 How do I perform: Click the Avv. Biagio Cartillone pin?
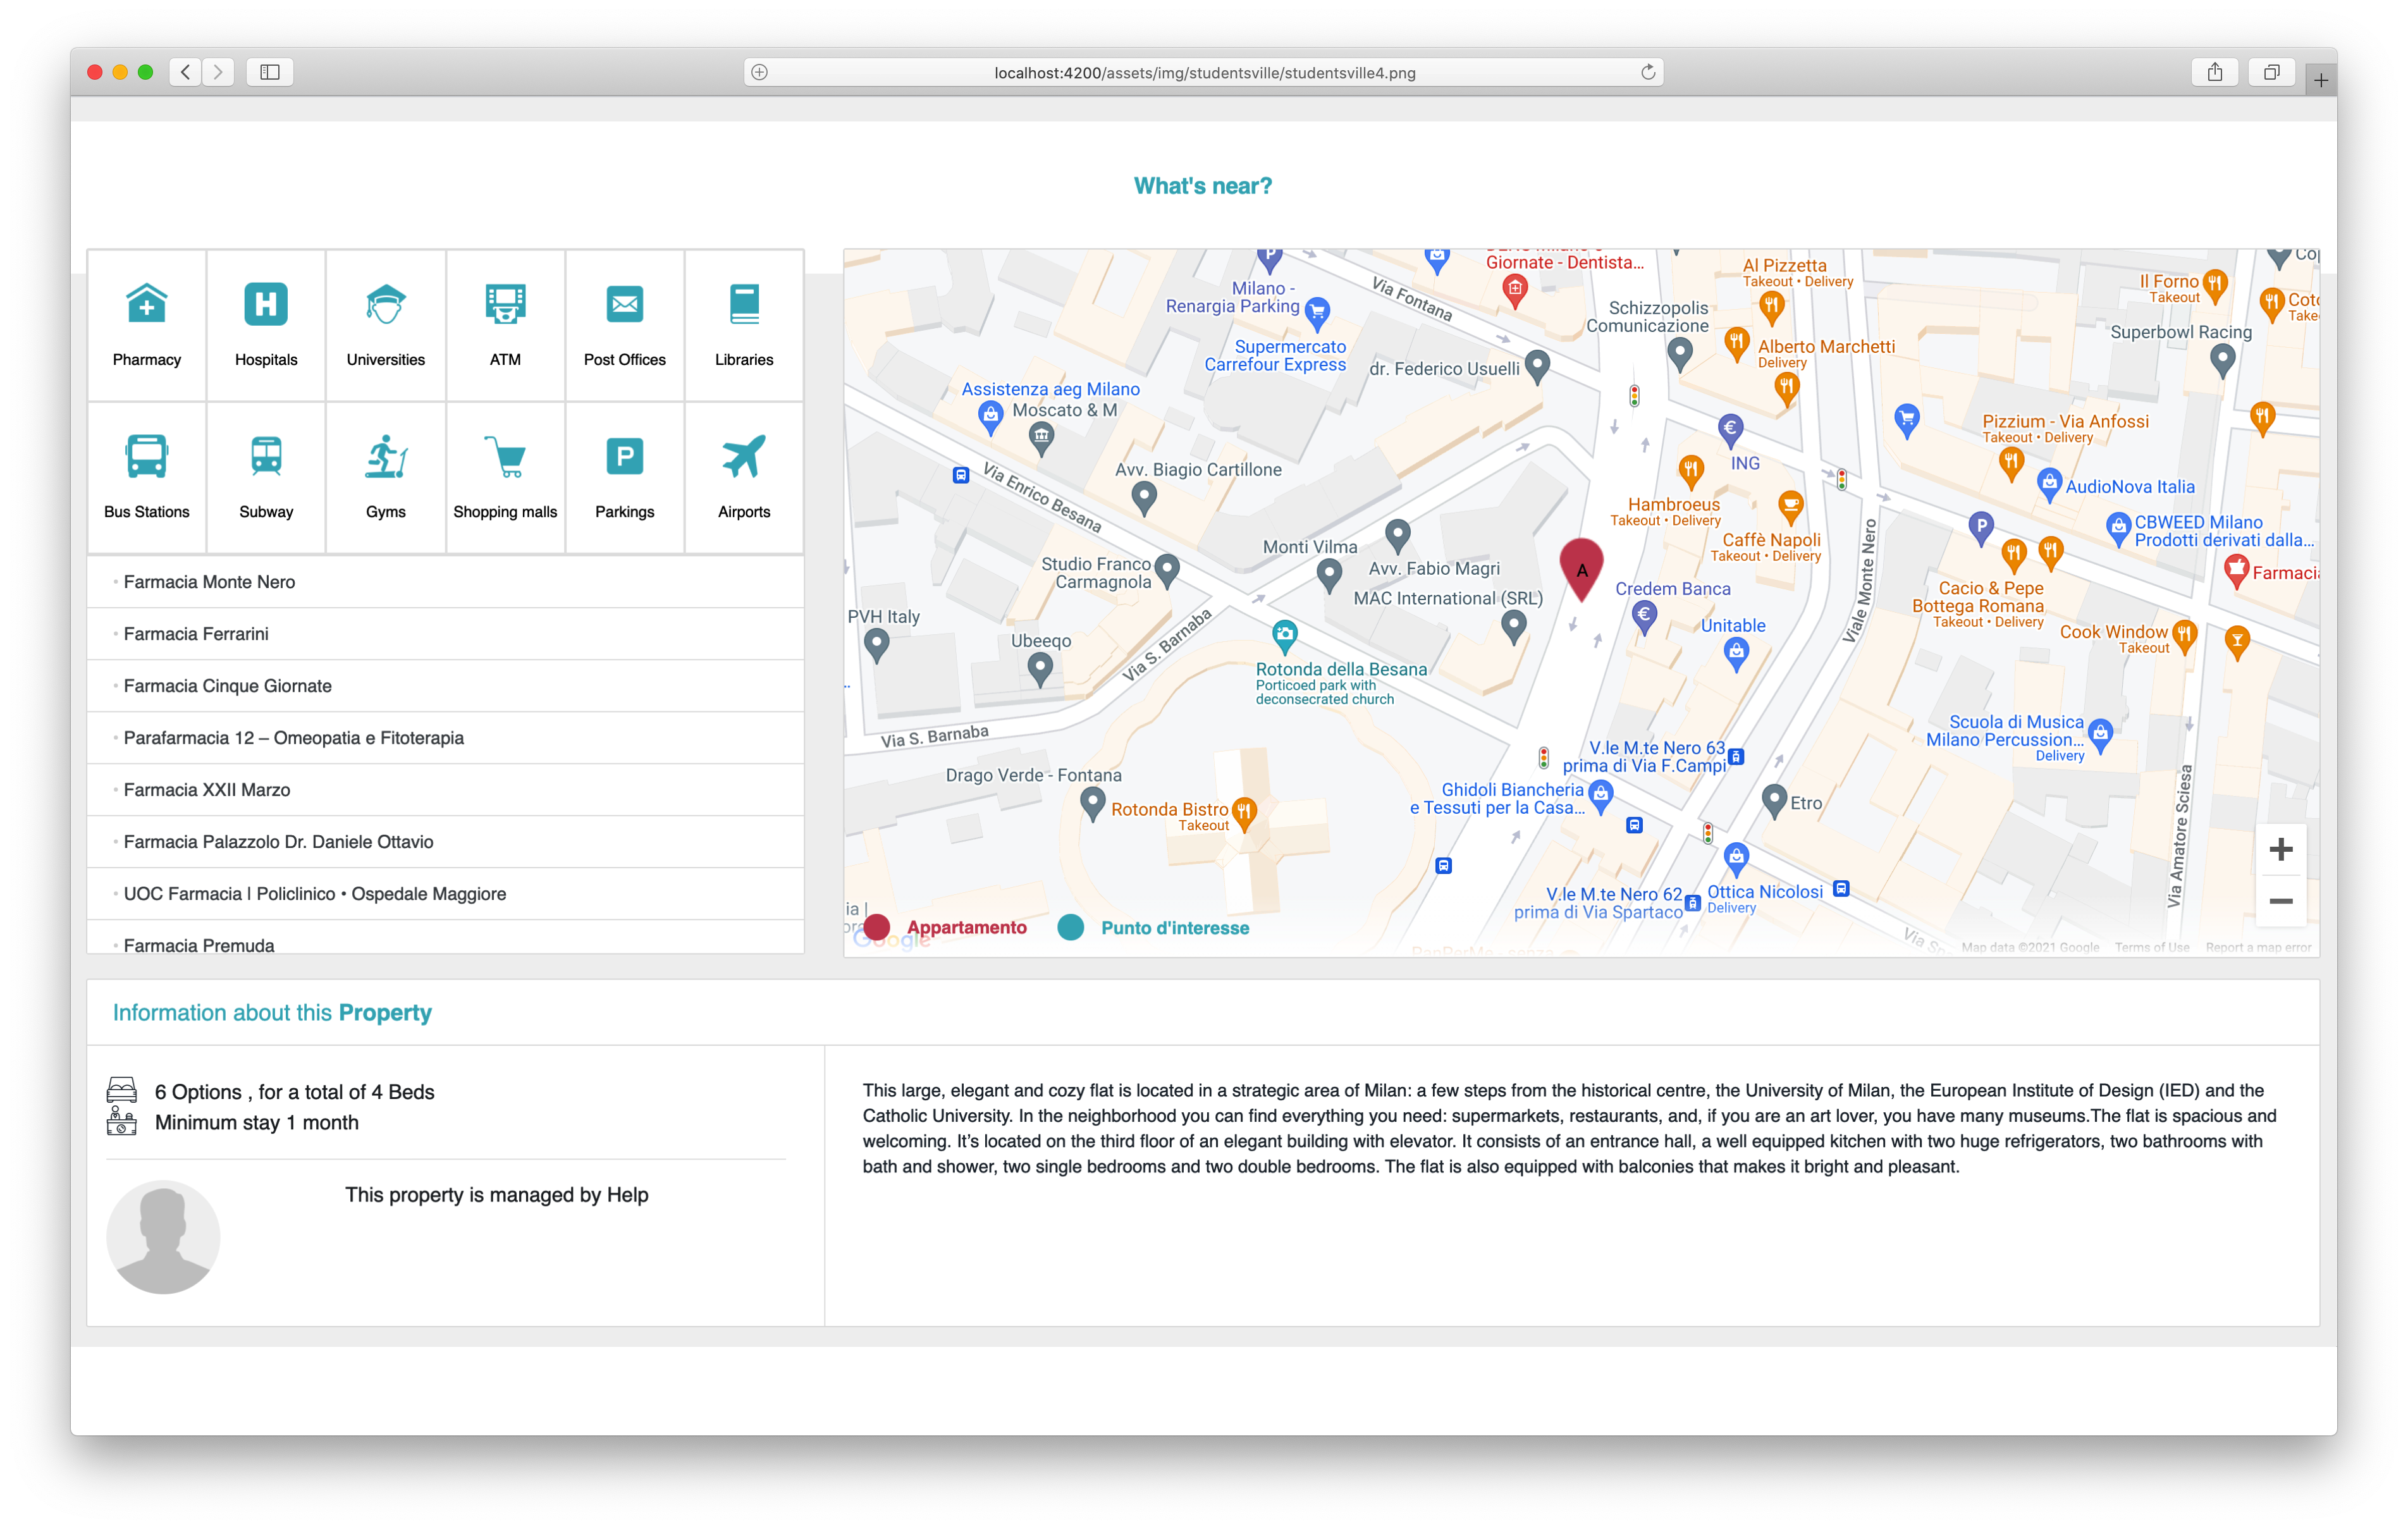click(1144, 497)
